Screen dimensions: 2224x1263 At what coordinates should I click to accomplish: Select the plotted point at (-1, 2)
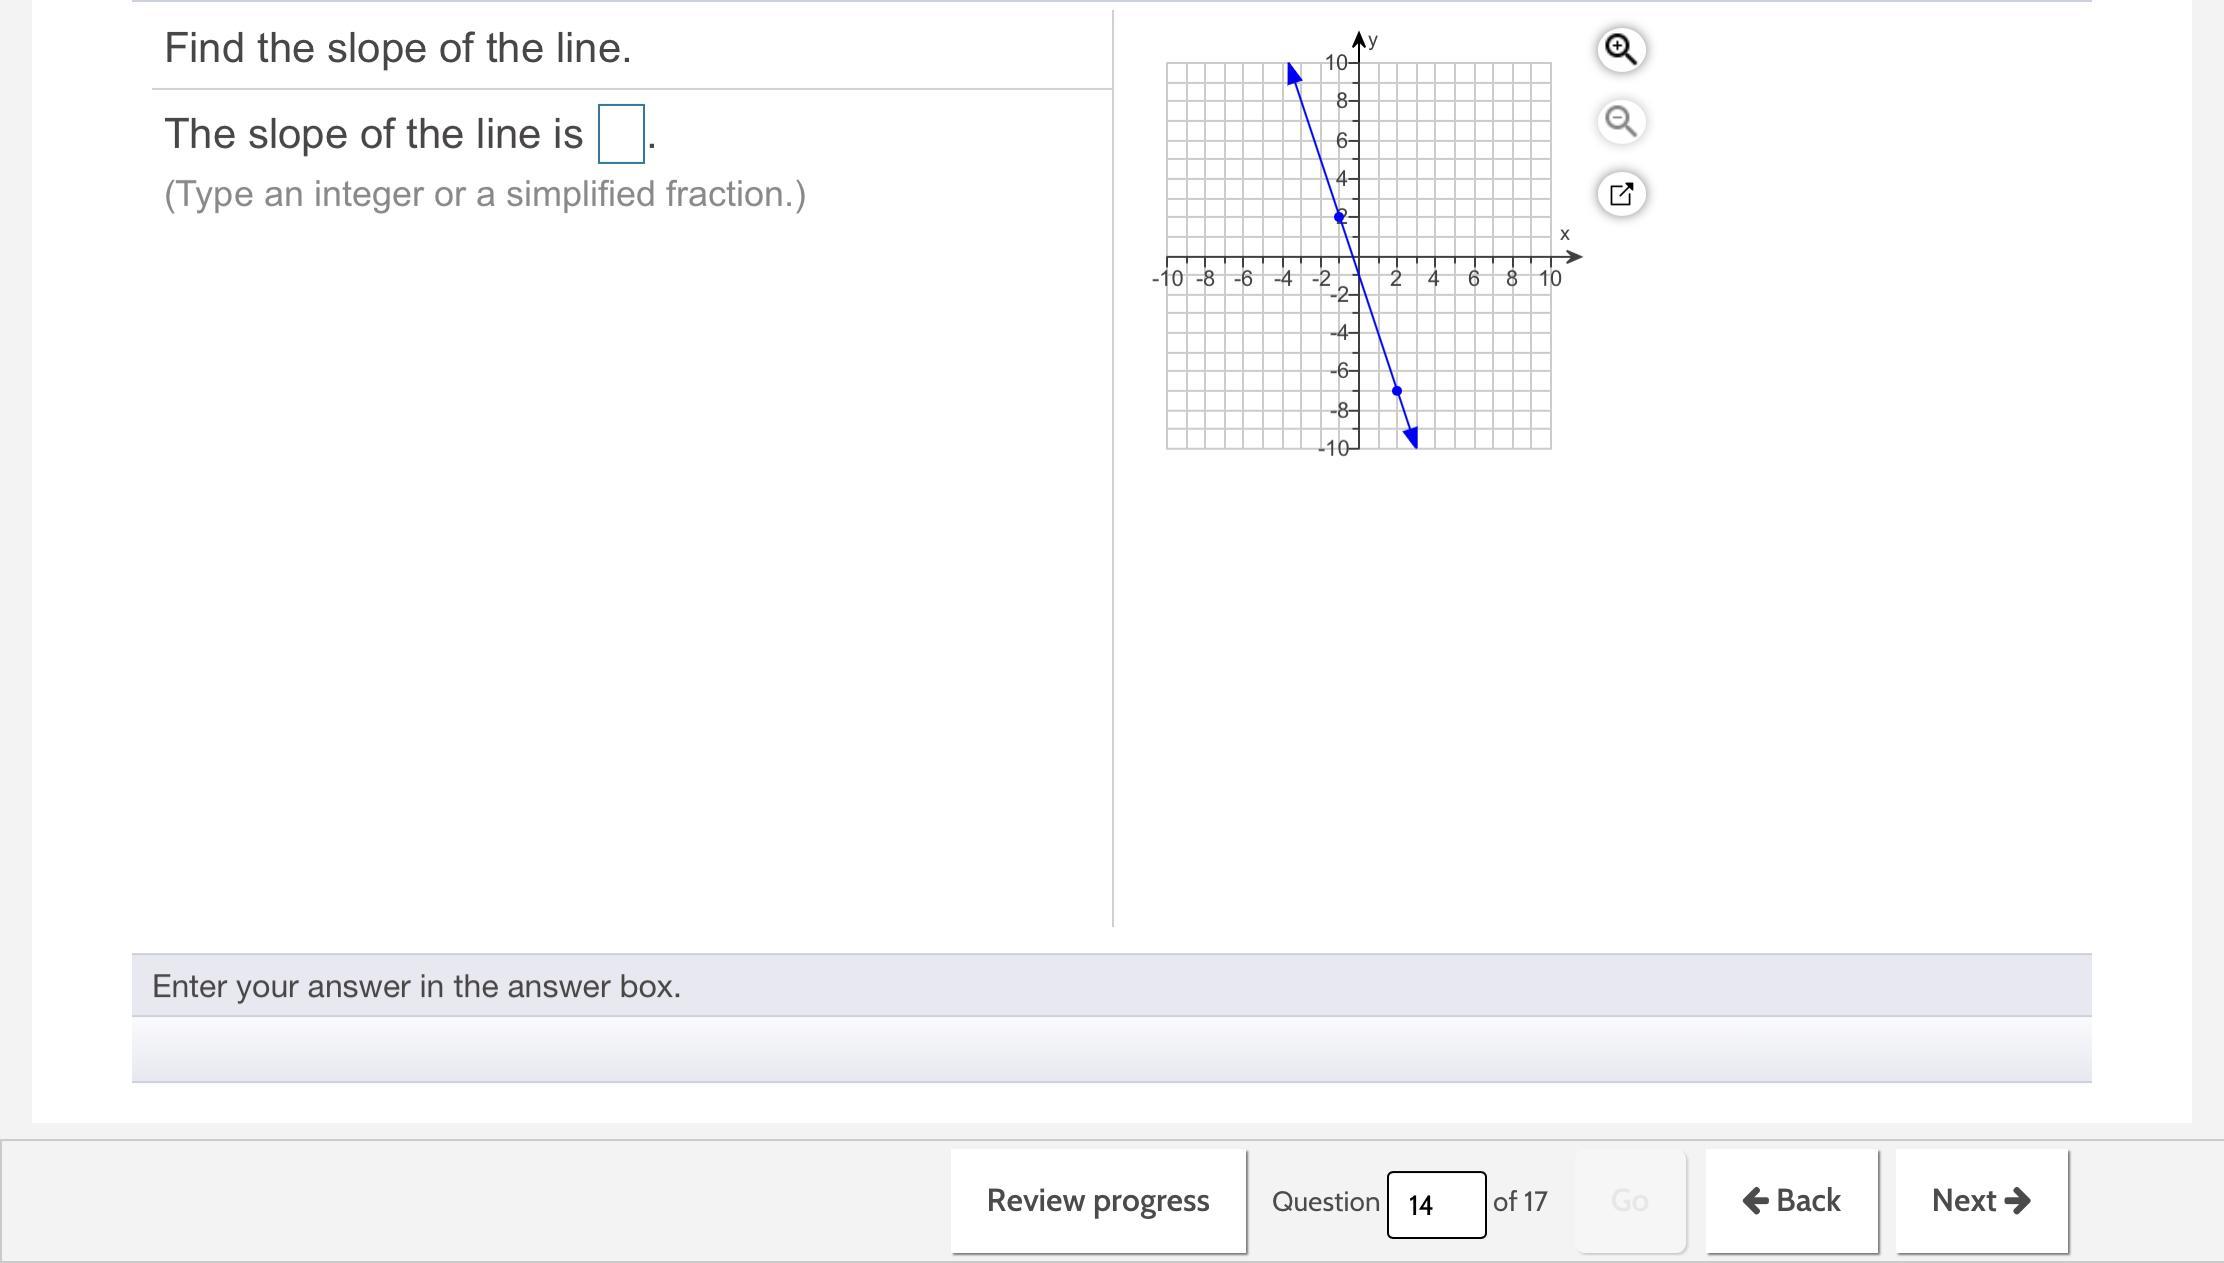coord(1339,217)
